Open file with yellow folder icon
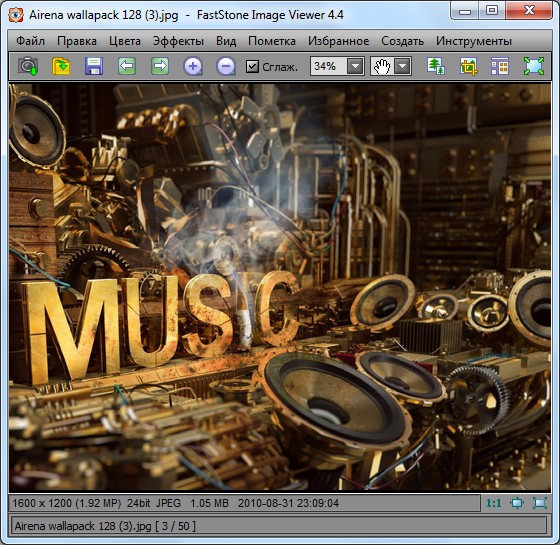 tap(61, 66)
